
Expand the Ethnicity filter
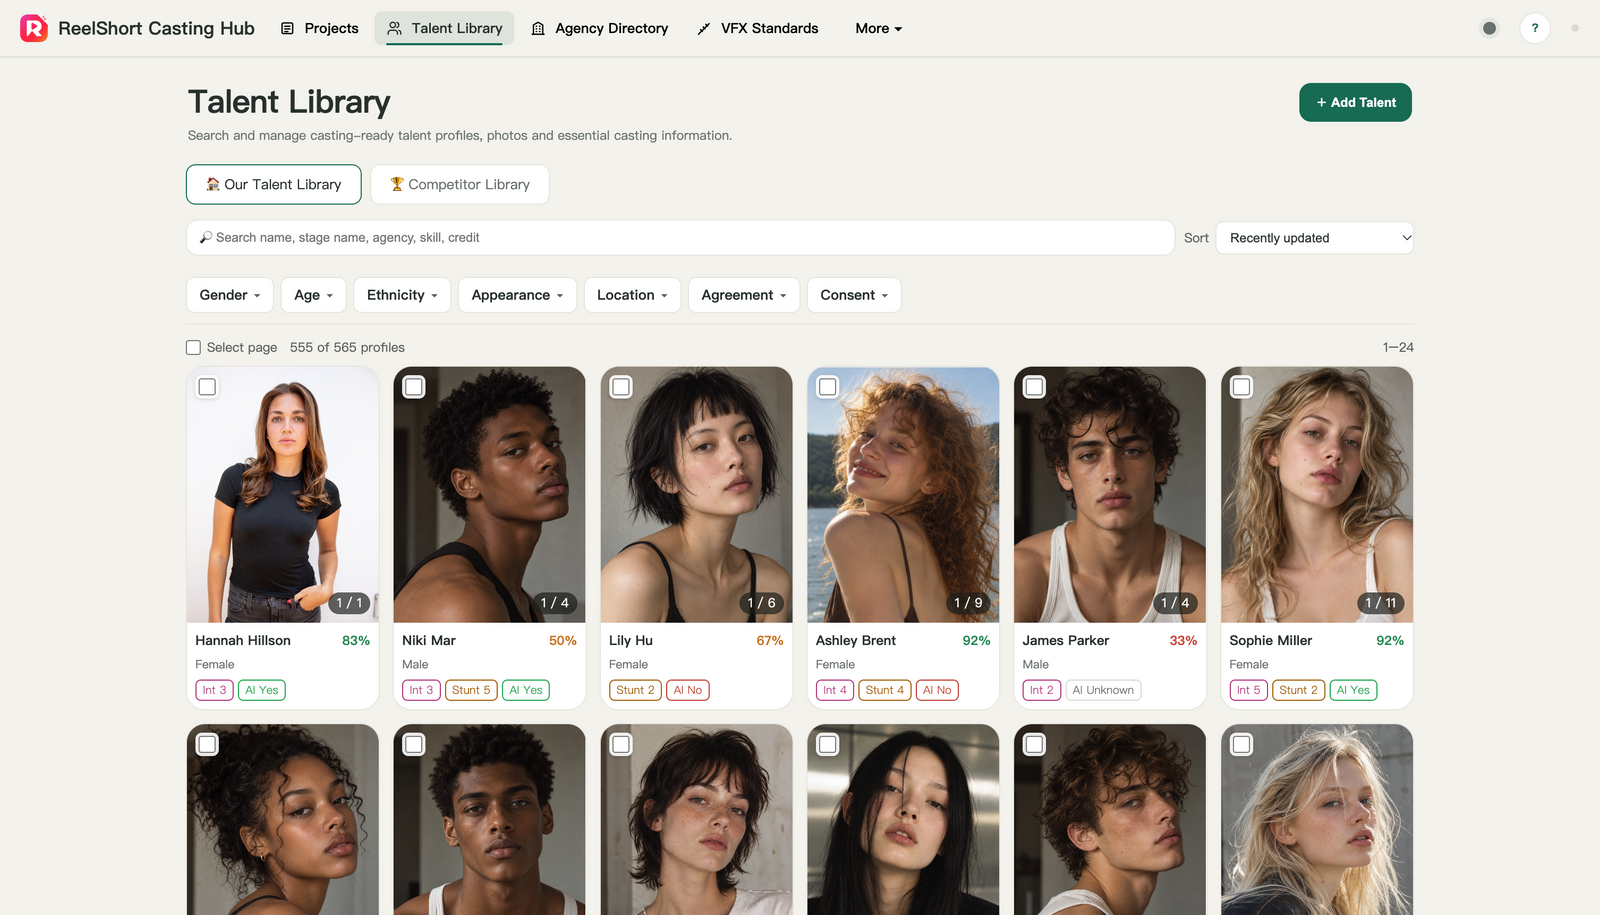click(x=402, y=295)
